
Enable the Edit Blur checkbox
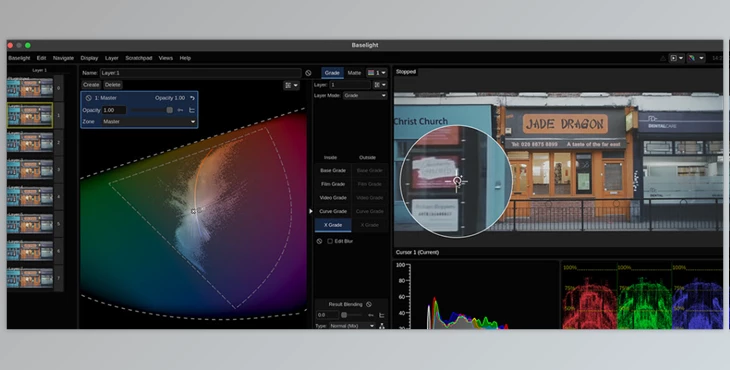click(x=330, y=241)
